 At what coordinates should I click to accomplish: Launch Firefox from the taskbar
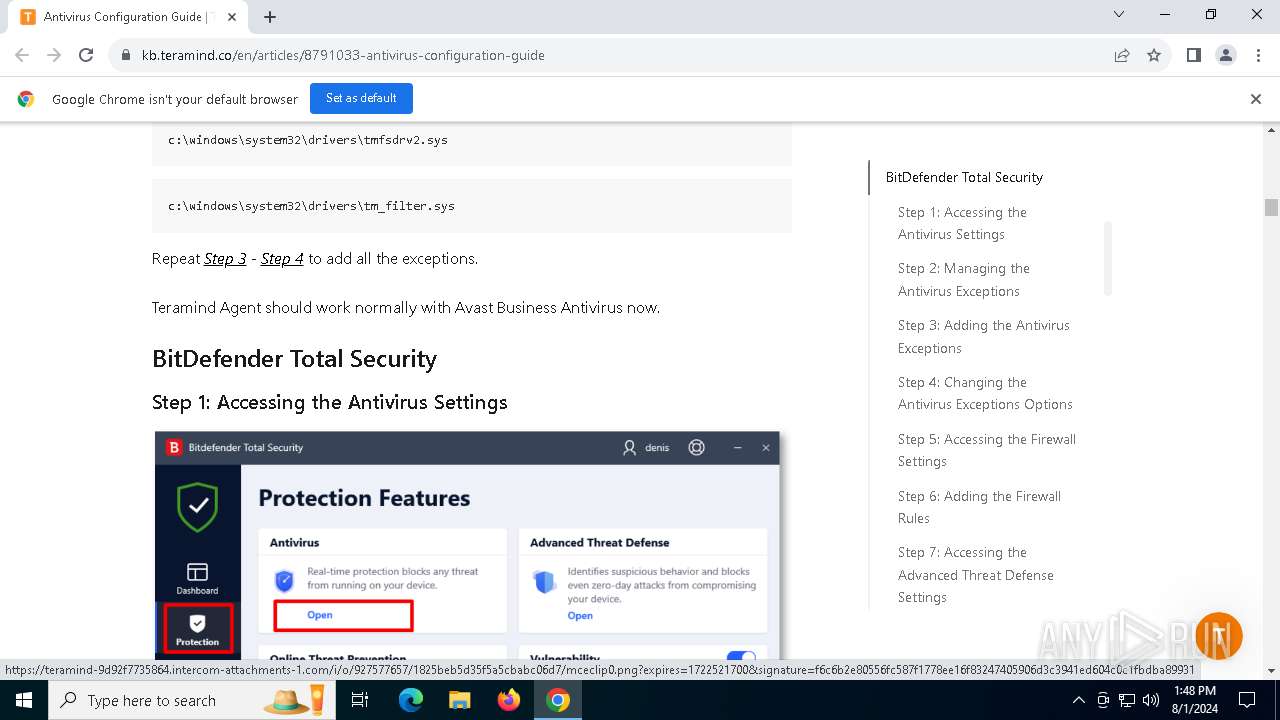tap(509, 700)
